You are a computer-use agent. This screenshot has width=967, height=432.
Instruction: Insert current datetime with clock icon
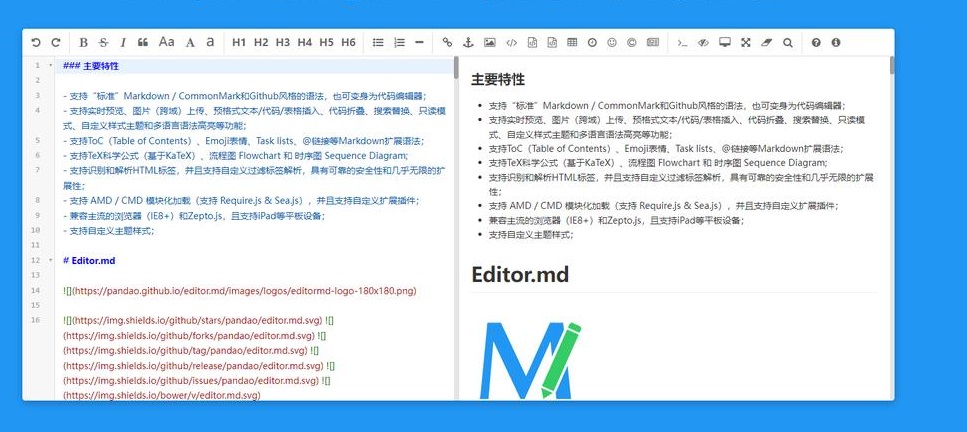592,43
